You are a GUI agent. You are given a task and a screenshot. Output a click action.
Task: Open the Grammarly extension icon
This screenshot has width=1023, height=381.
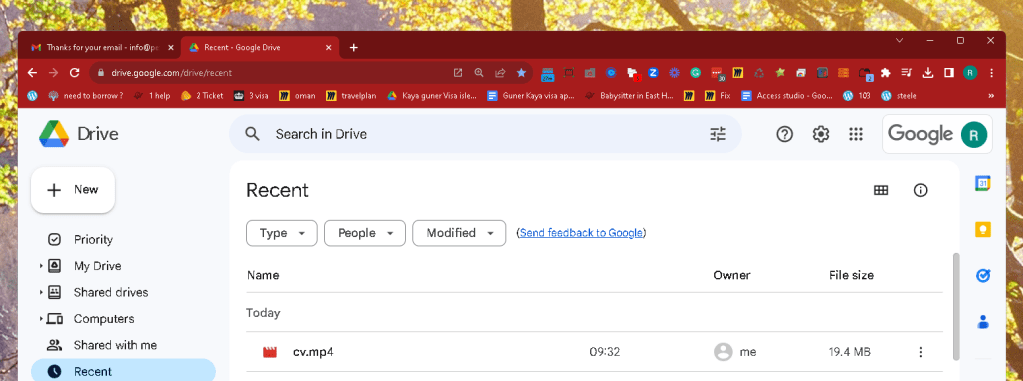pos(695,73)
